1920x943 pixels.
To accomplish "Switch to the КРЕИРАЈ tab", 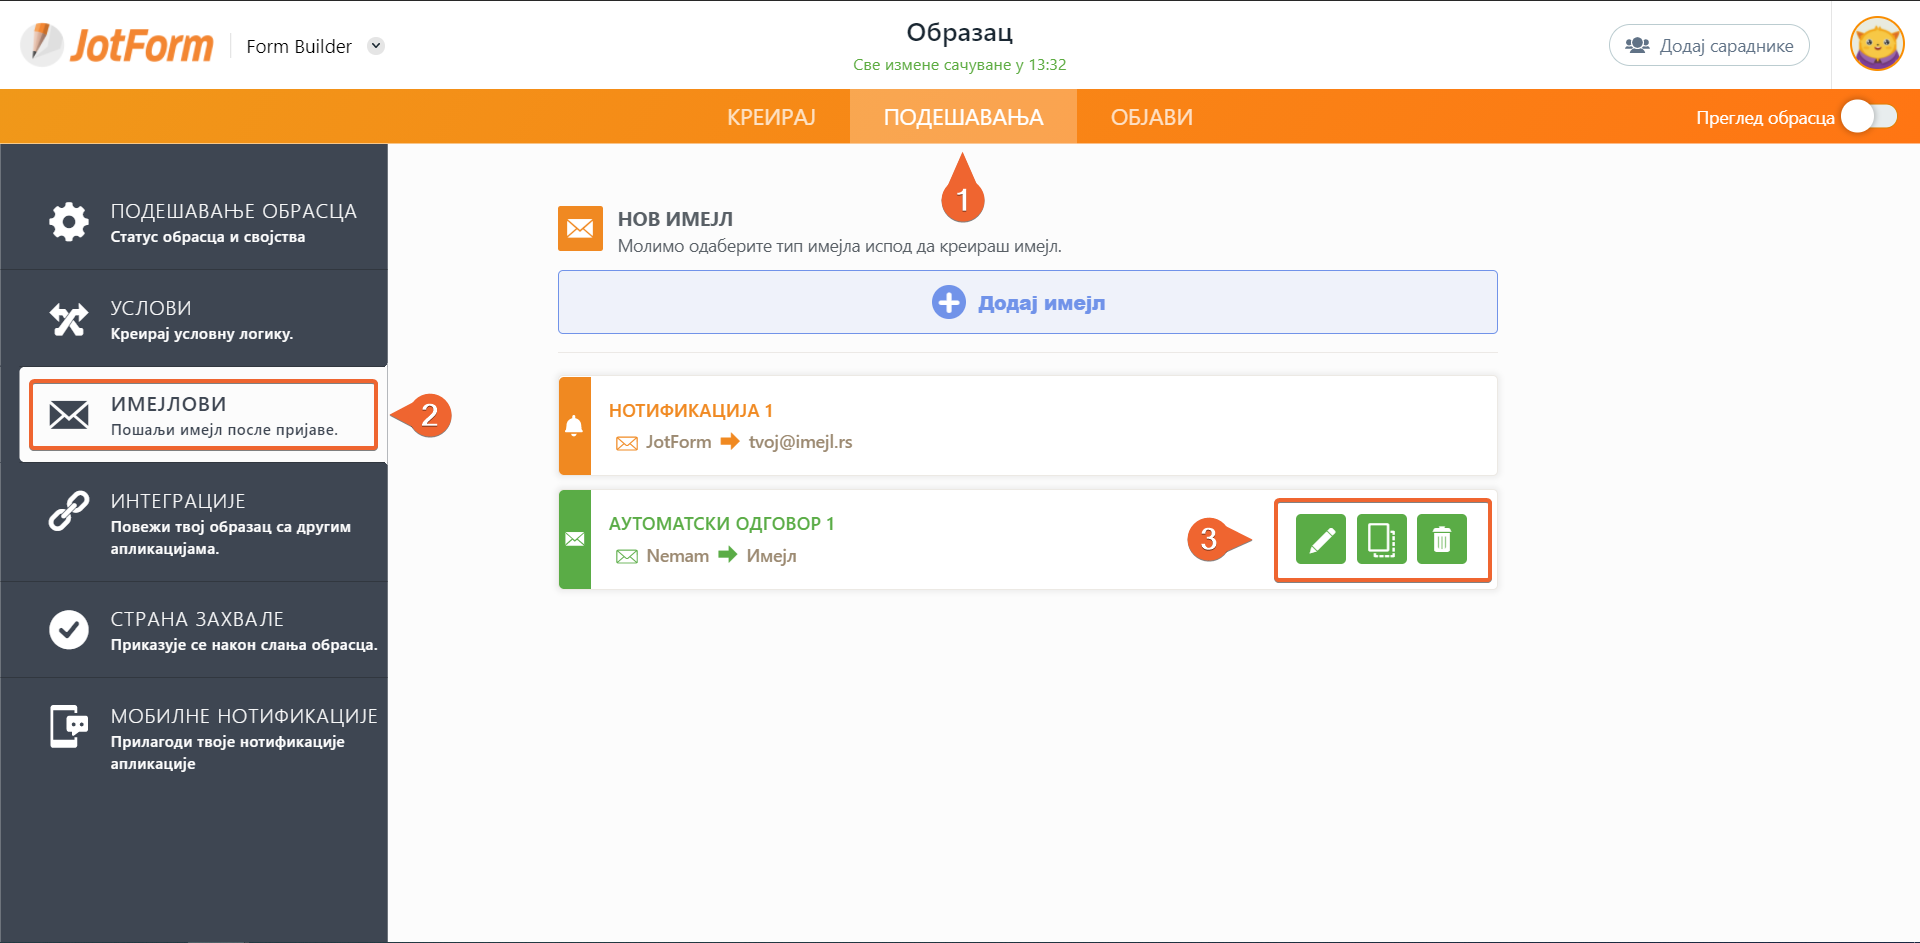I will 771,117.
